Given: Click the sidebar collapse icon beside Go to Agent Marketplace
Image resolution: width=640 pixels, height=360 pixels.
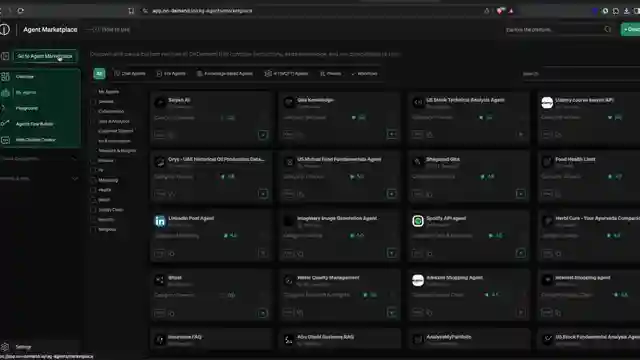Looking at the screenshot, I should (x=5, y=56).
